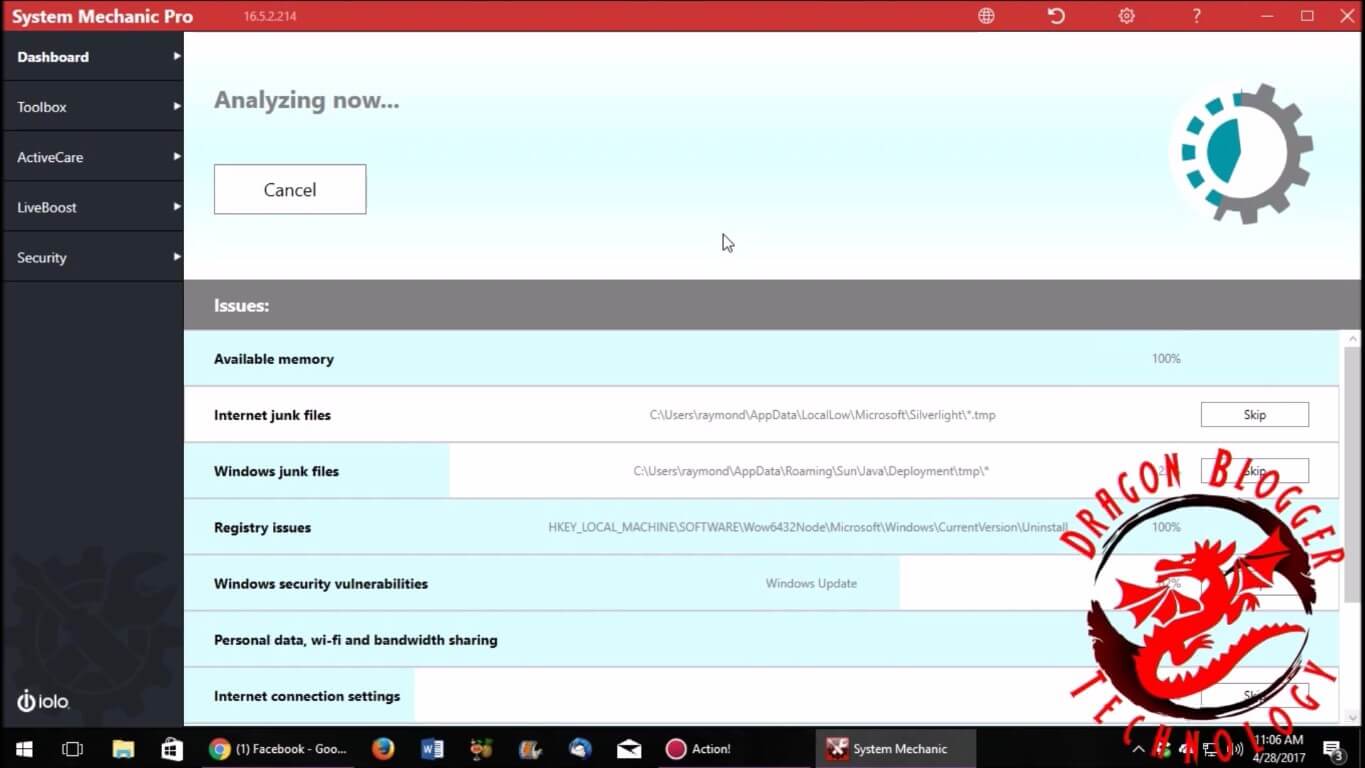Open Firefox from the taskbar
Image resolution: width=1365 pixels, height=768 pixels.
[383, 748]
